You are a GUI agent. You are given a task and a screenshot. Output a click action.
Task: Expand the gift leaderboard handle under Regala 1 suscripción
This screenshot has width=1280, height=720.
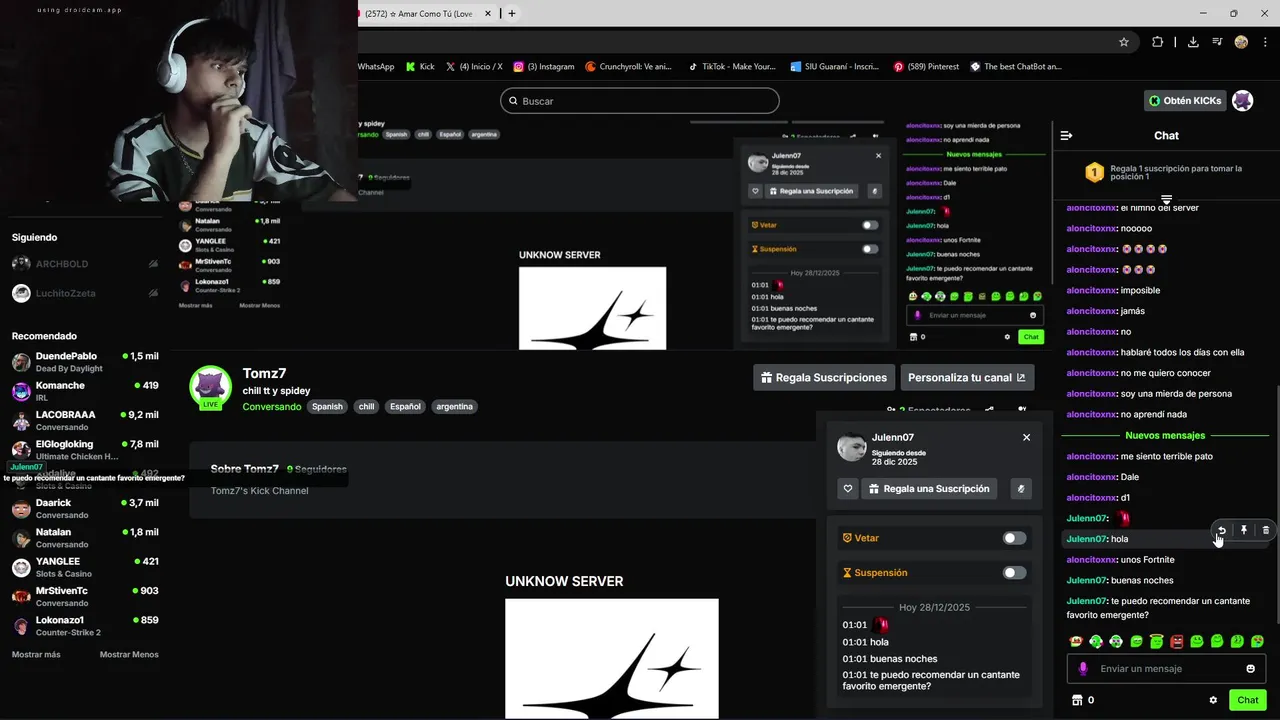(1166, 199)
